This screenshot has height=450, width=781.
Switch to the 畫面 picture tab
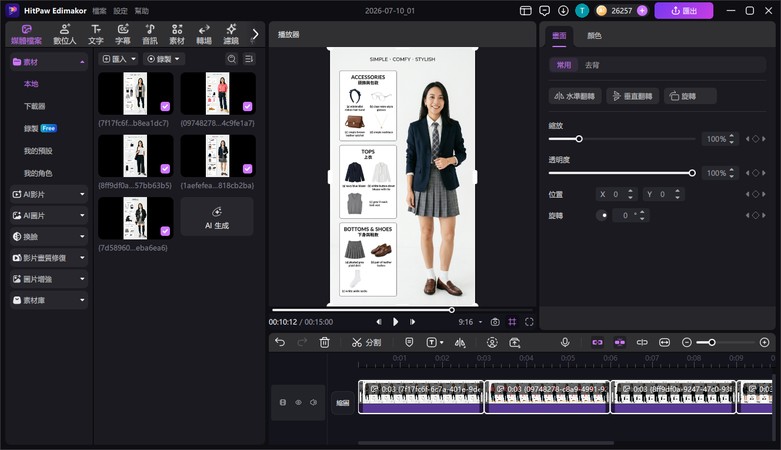click(559, 35)
